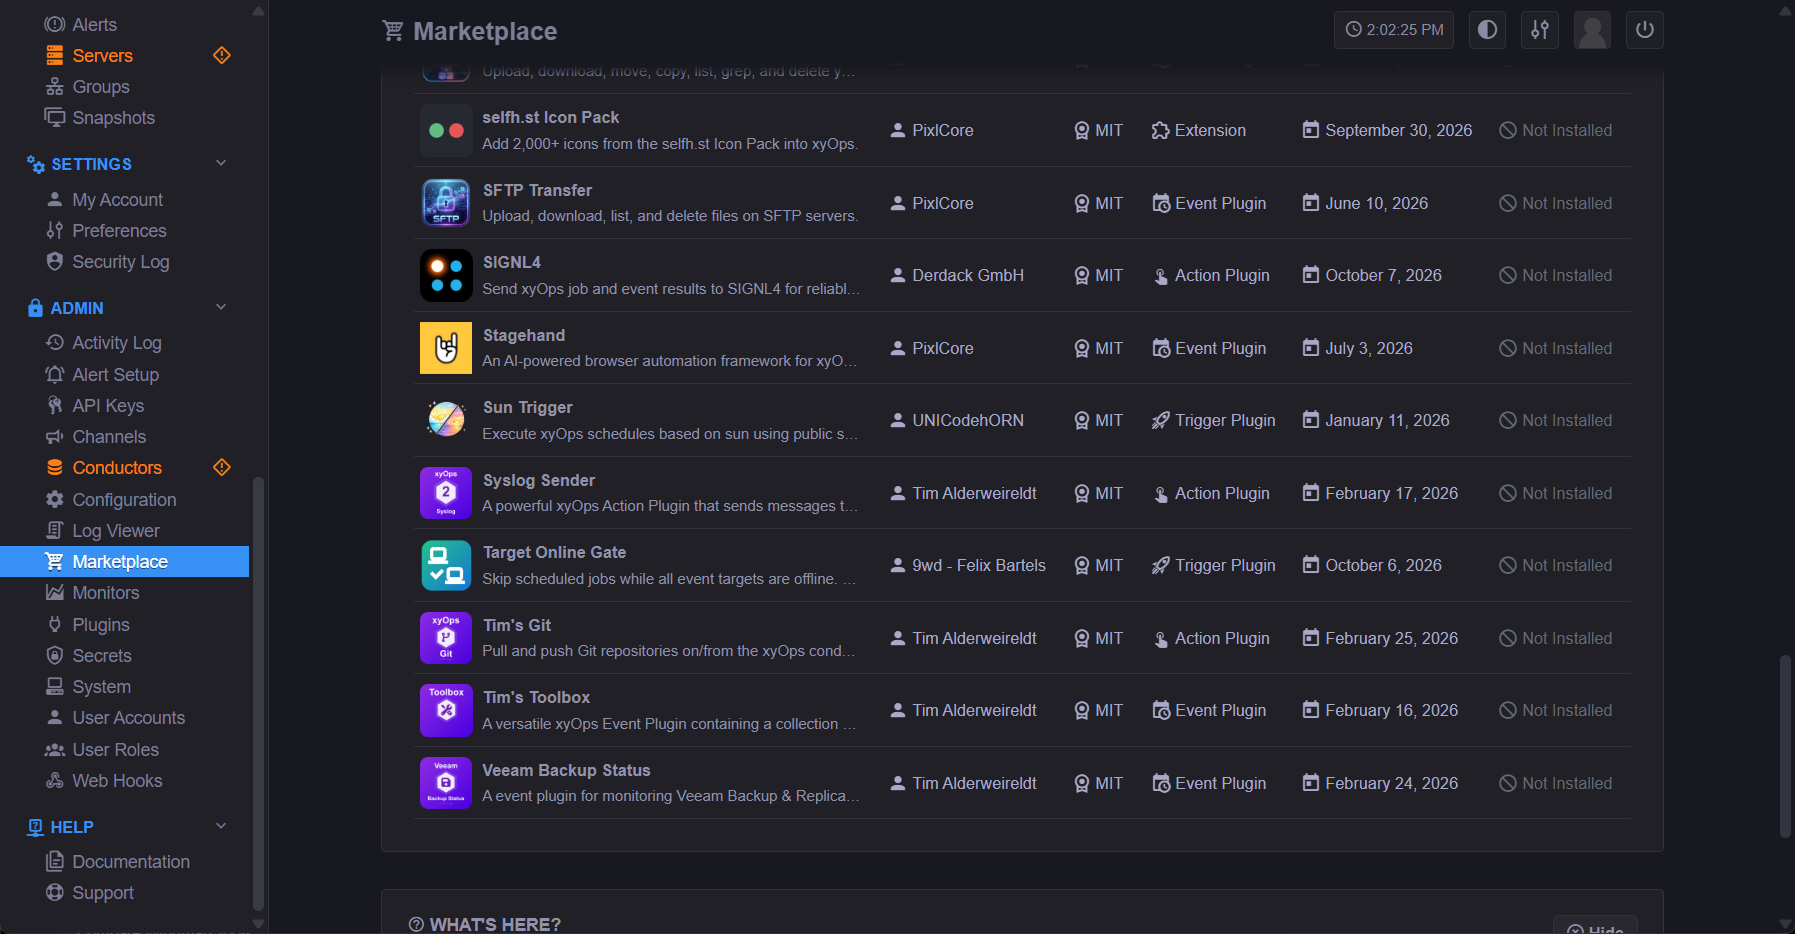This screenshot has width=1795, height=934.
Task: Collapse the ADMIN section chevron
Action: pos(221,307)
